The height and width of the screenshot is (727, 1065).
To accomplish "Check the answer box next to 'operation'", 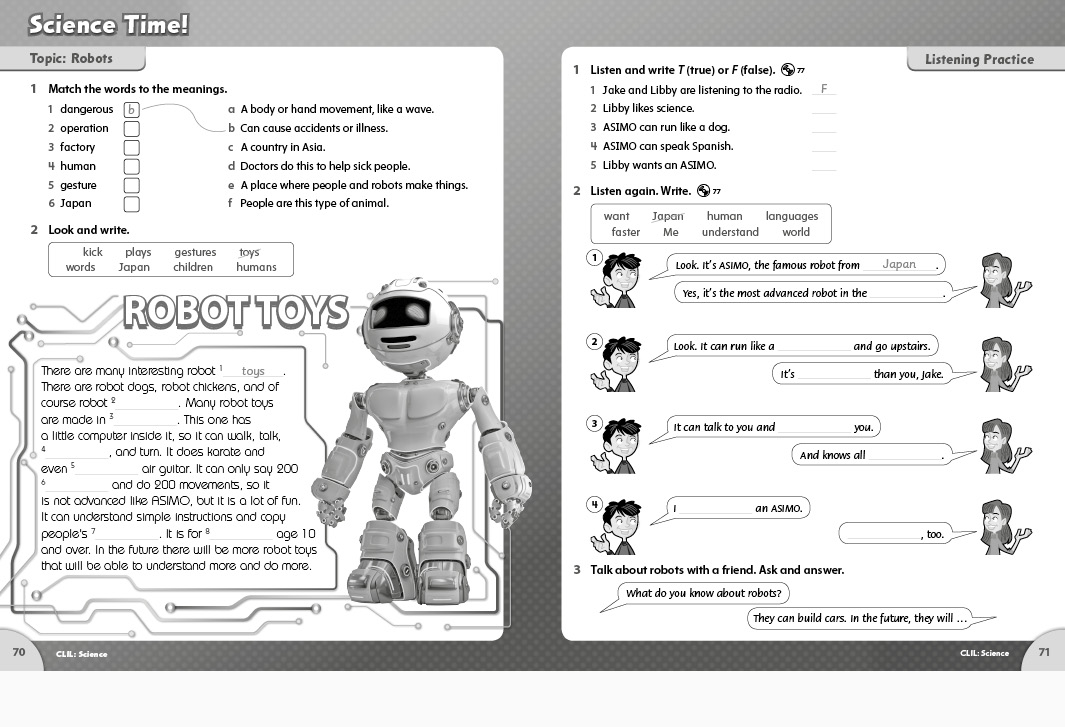I will tap(132, 128).
